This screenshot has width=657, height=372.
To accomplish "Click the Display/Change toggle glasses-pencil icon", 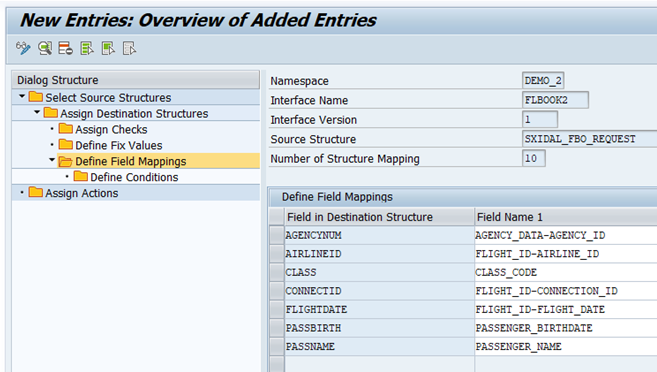I will coord(23,48).
